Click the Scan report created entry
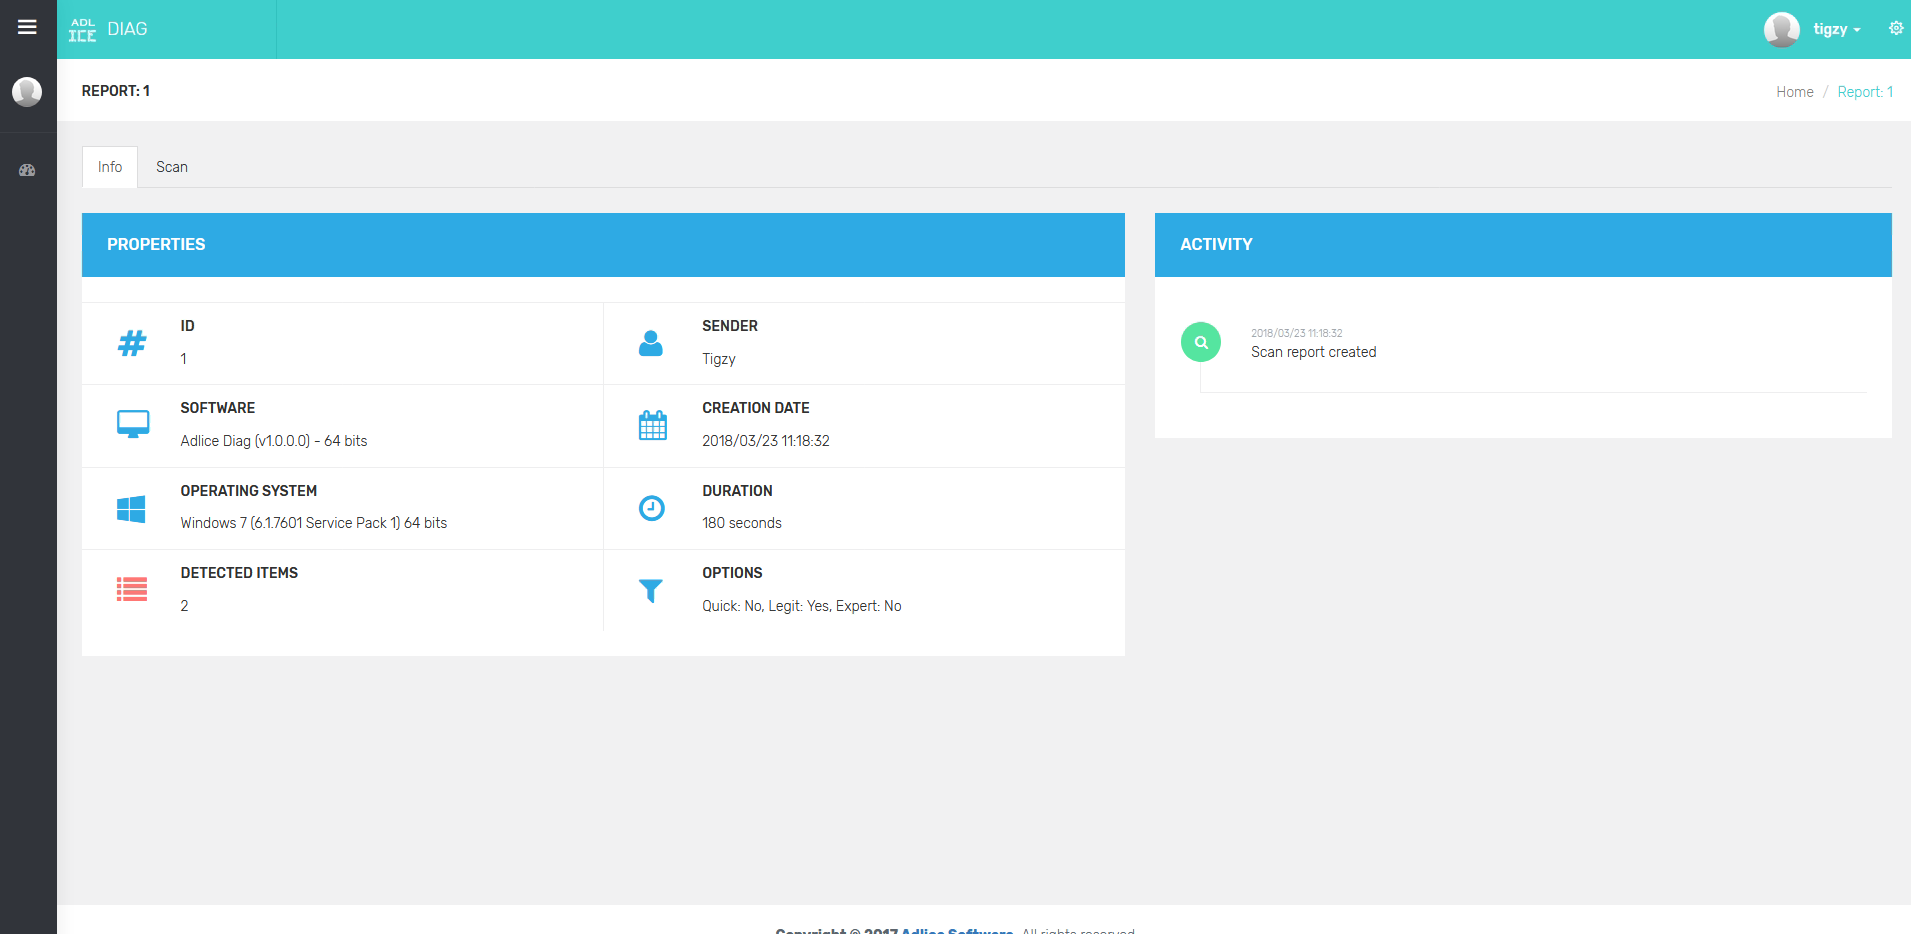Viewport: 1911px width, 934px height. point(1313,352)
